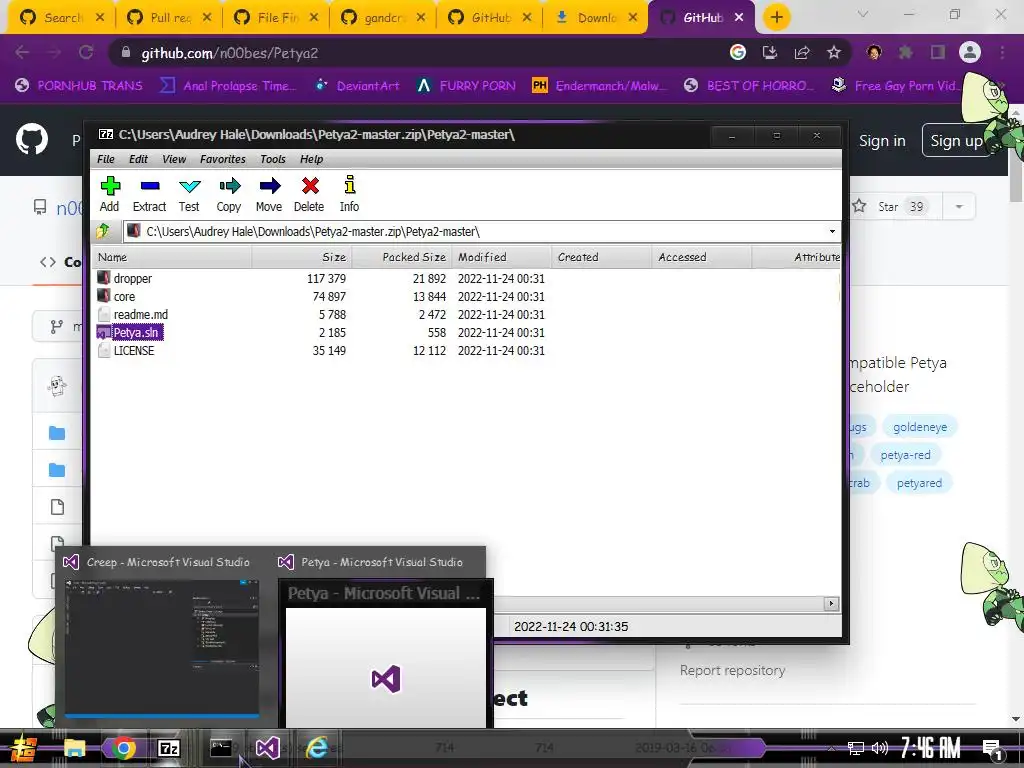This screenshot has width=1024, height=768.
Task: Sort by the Name column header
Action: click(171, 257)
